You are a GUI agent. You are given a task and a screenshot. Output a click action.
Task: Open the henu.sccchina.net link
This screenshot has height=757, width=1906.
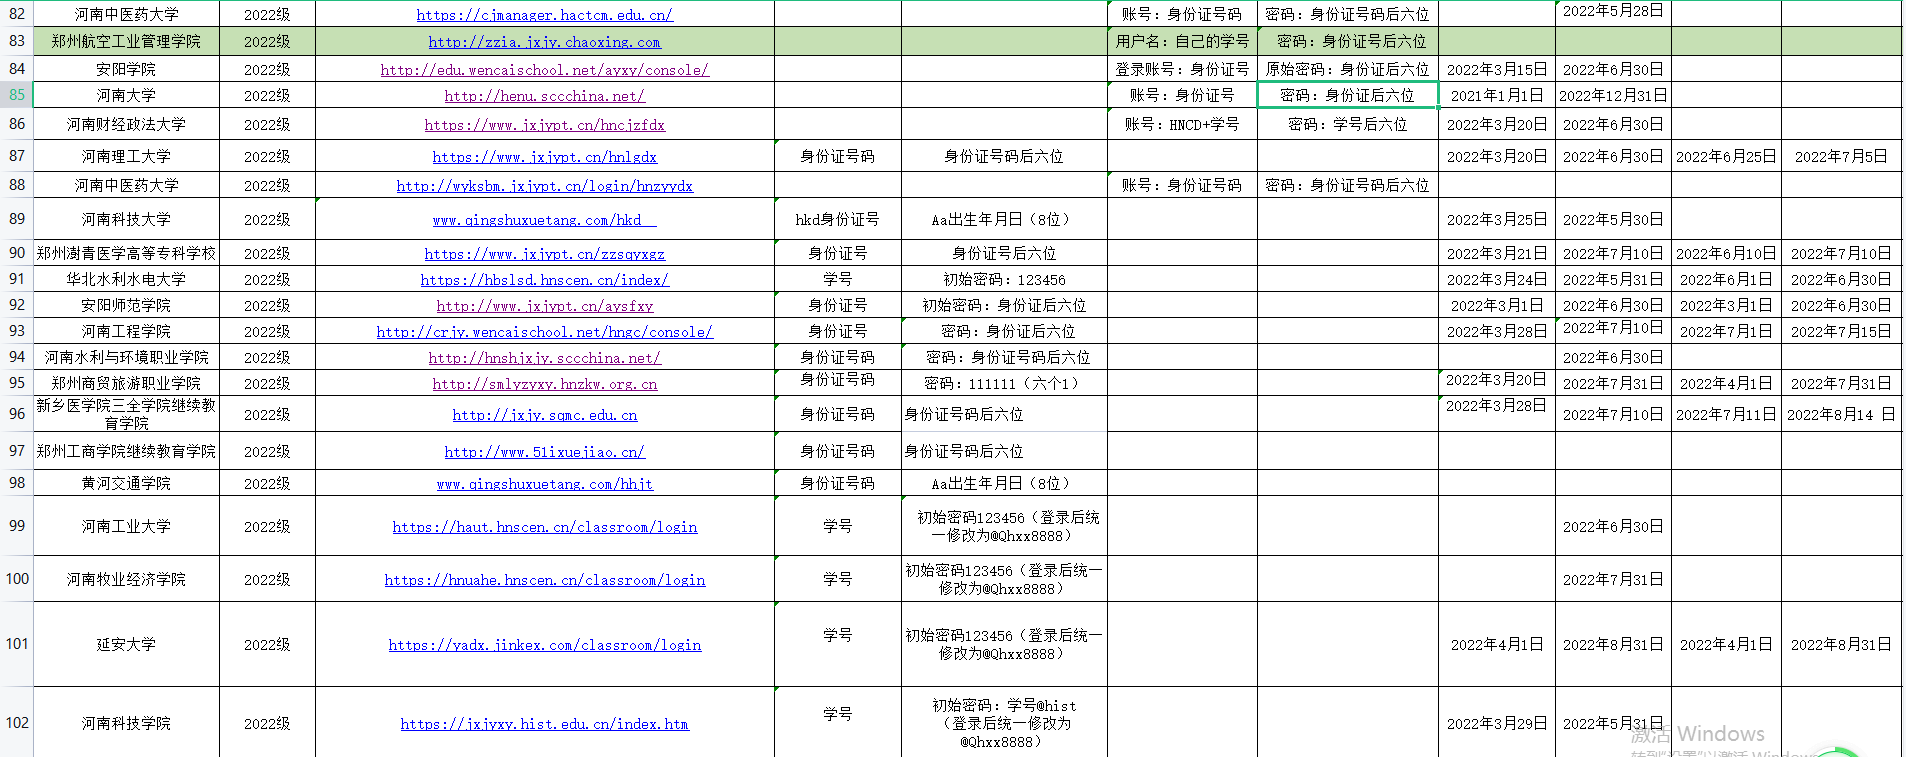pyautogui.click(x=544, y=96)
